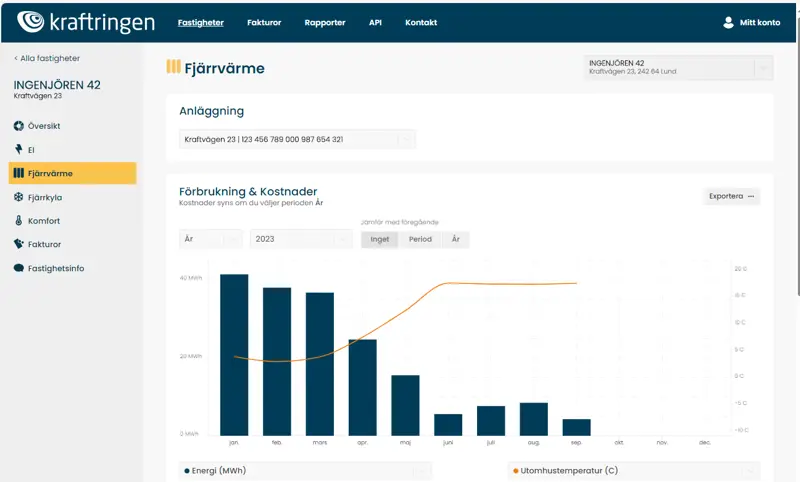Open Fjärrkyla snowflake icon

tap(18, 197)
